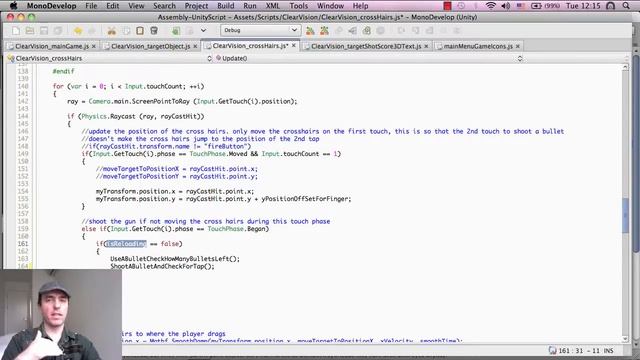Image resolution: width=640 pixels, height=360 pixels.
Task: Click the second build icon after Debug combo
Action: pyautogui.click(x=324, y=31)
